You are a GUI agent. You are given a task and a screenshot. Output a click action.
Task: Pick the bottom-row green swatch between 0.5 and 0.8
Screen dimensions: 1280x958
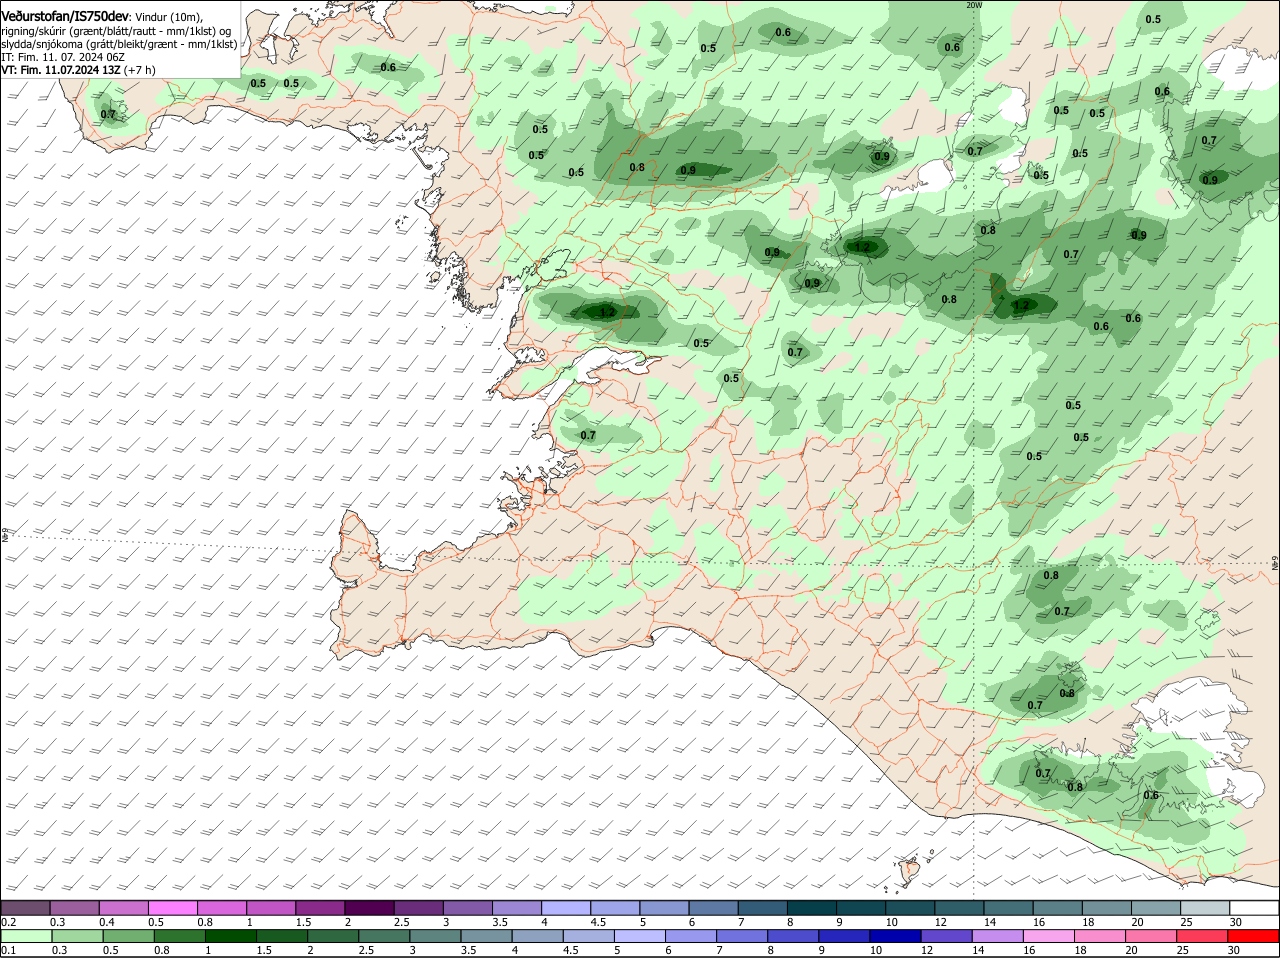(x=127, y=936)
